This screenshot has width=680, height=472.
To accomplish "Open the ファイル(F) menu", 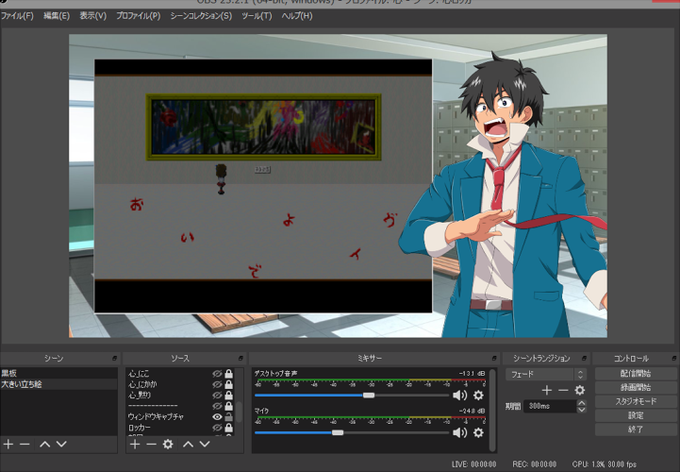I will coord(17,16).
